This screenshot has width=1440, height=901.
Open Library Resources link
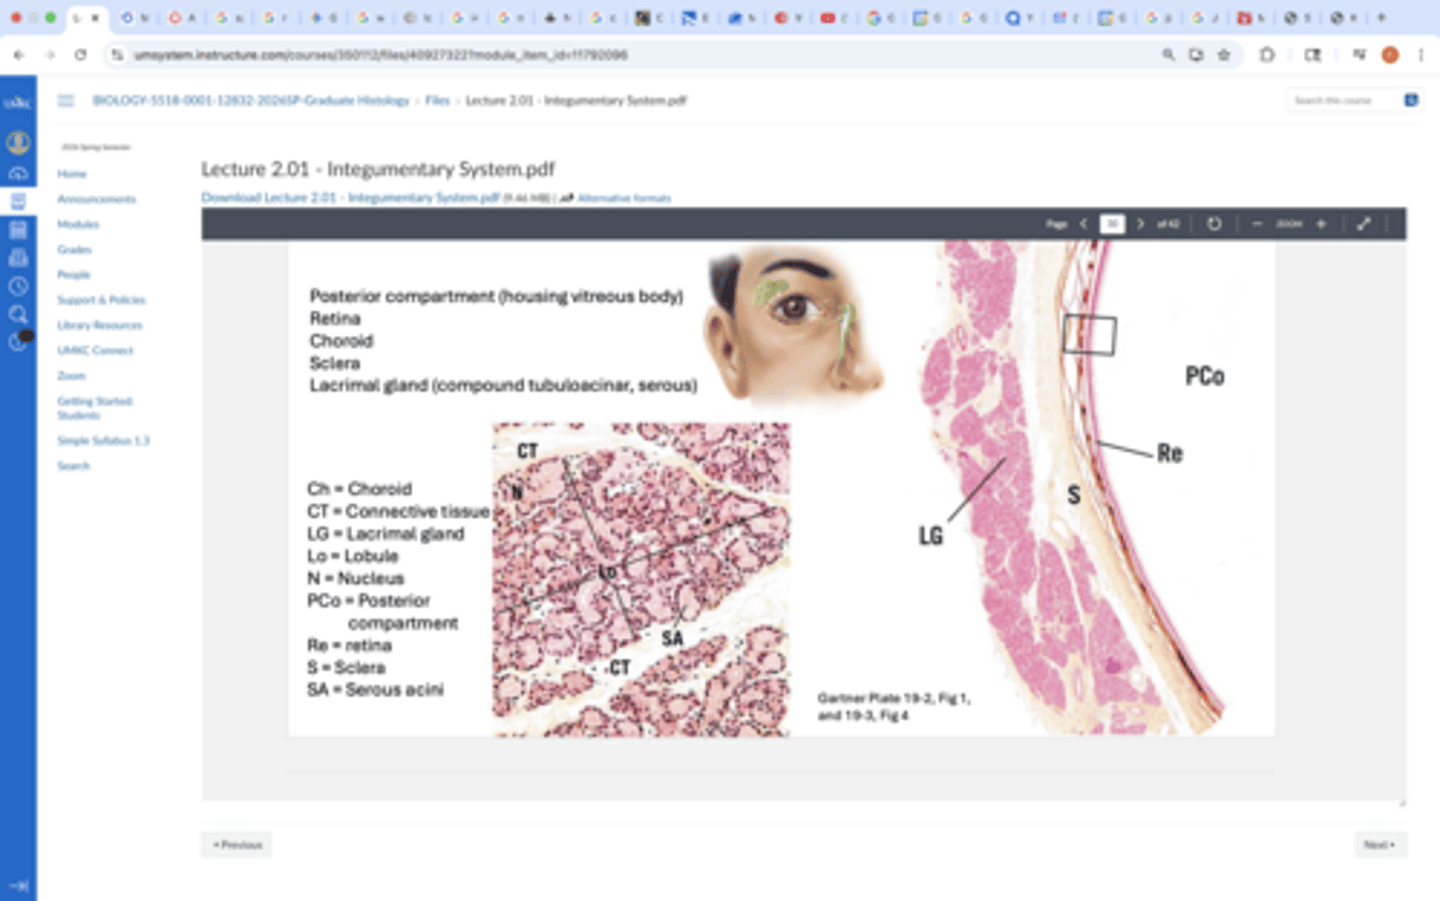(x=100, y=325)
